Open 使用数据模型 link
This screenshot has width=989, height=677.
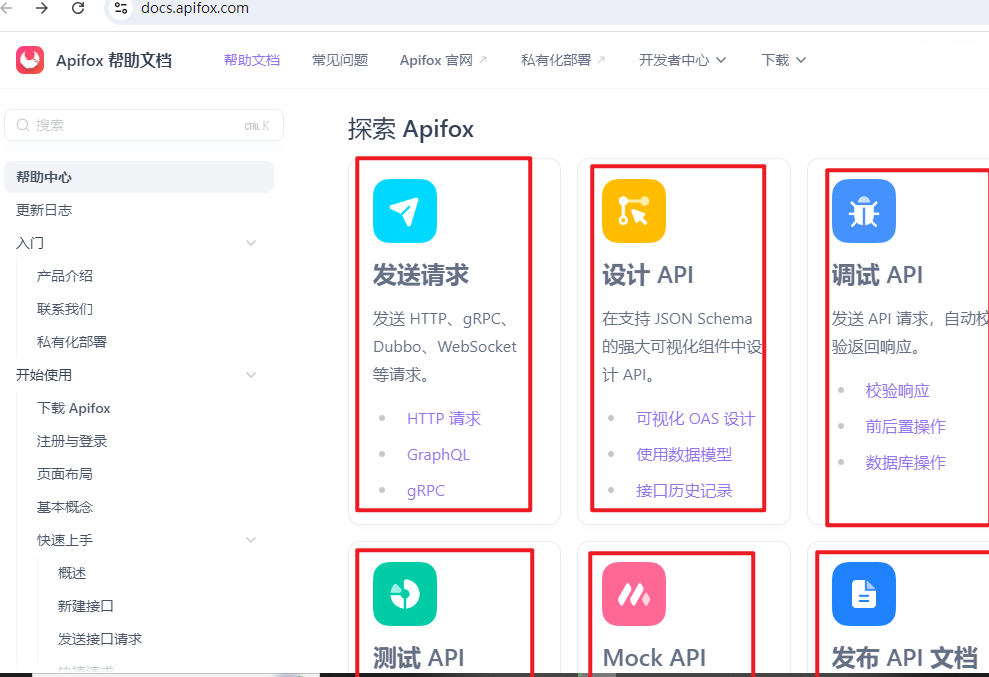point(684,455)
